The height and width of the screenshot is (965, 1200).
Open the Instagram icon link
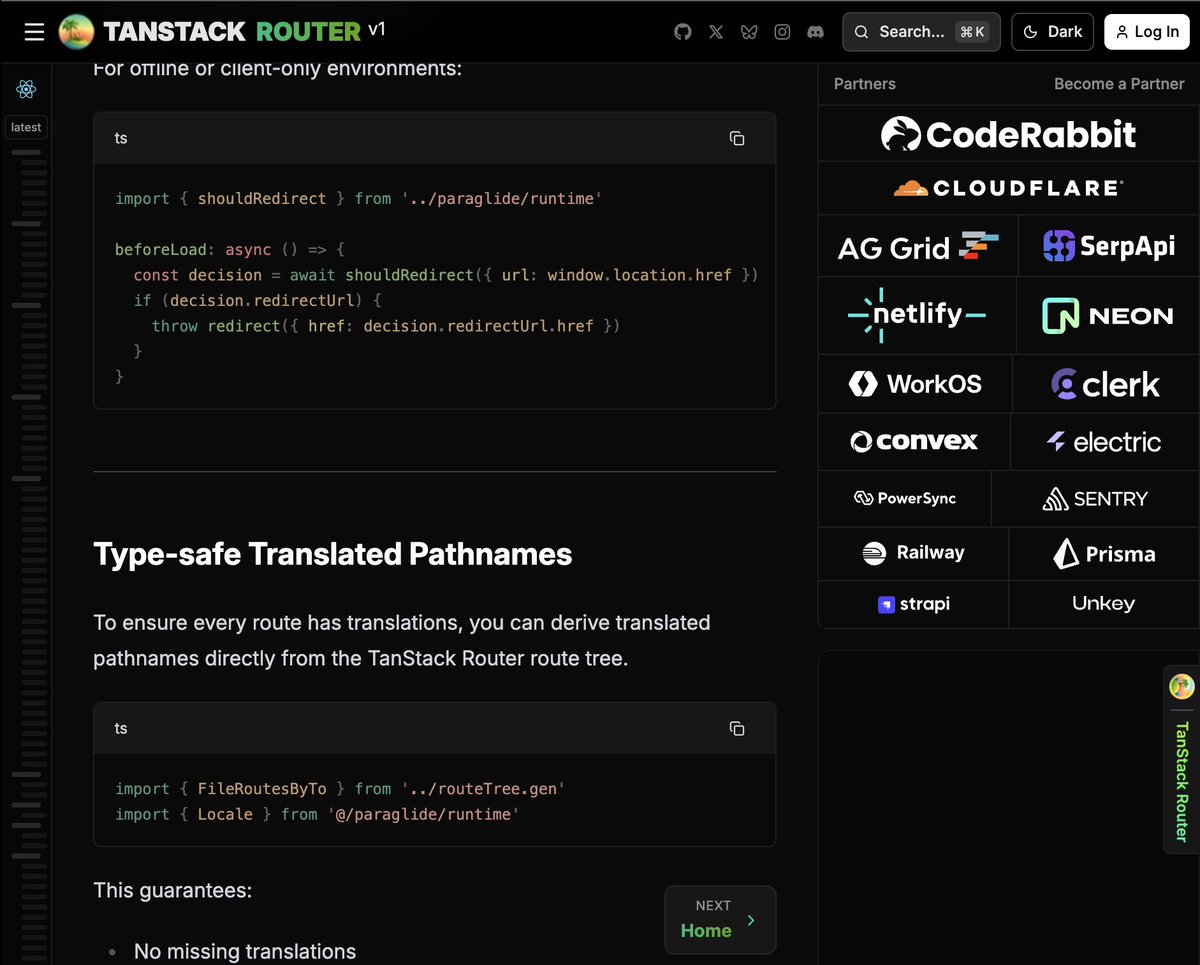pyautogui.click(x=782, y=32)
